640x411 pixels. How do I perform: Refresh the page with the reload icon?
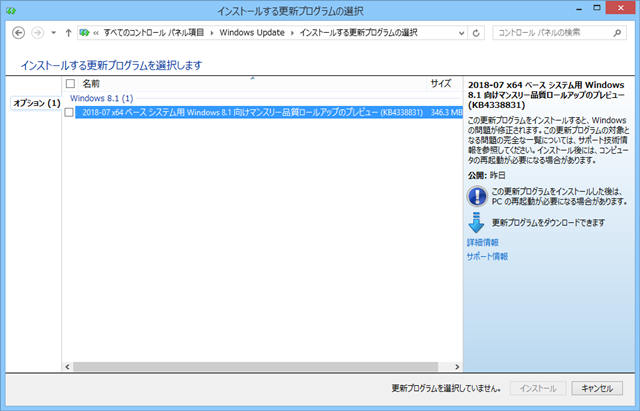click(476, 33)
